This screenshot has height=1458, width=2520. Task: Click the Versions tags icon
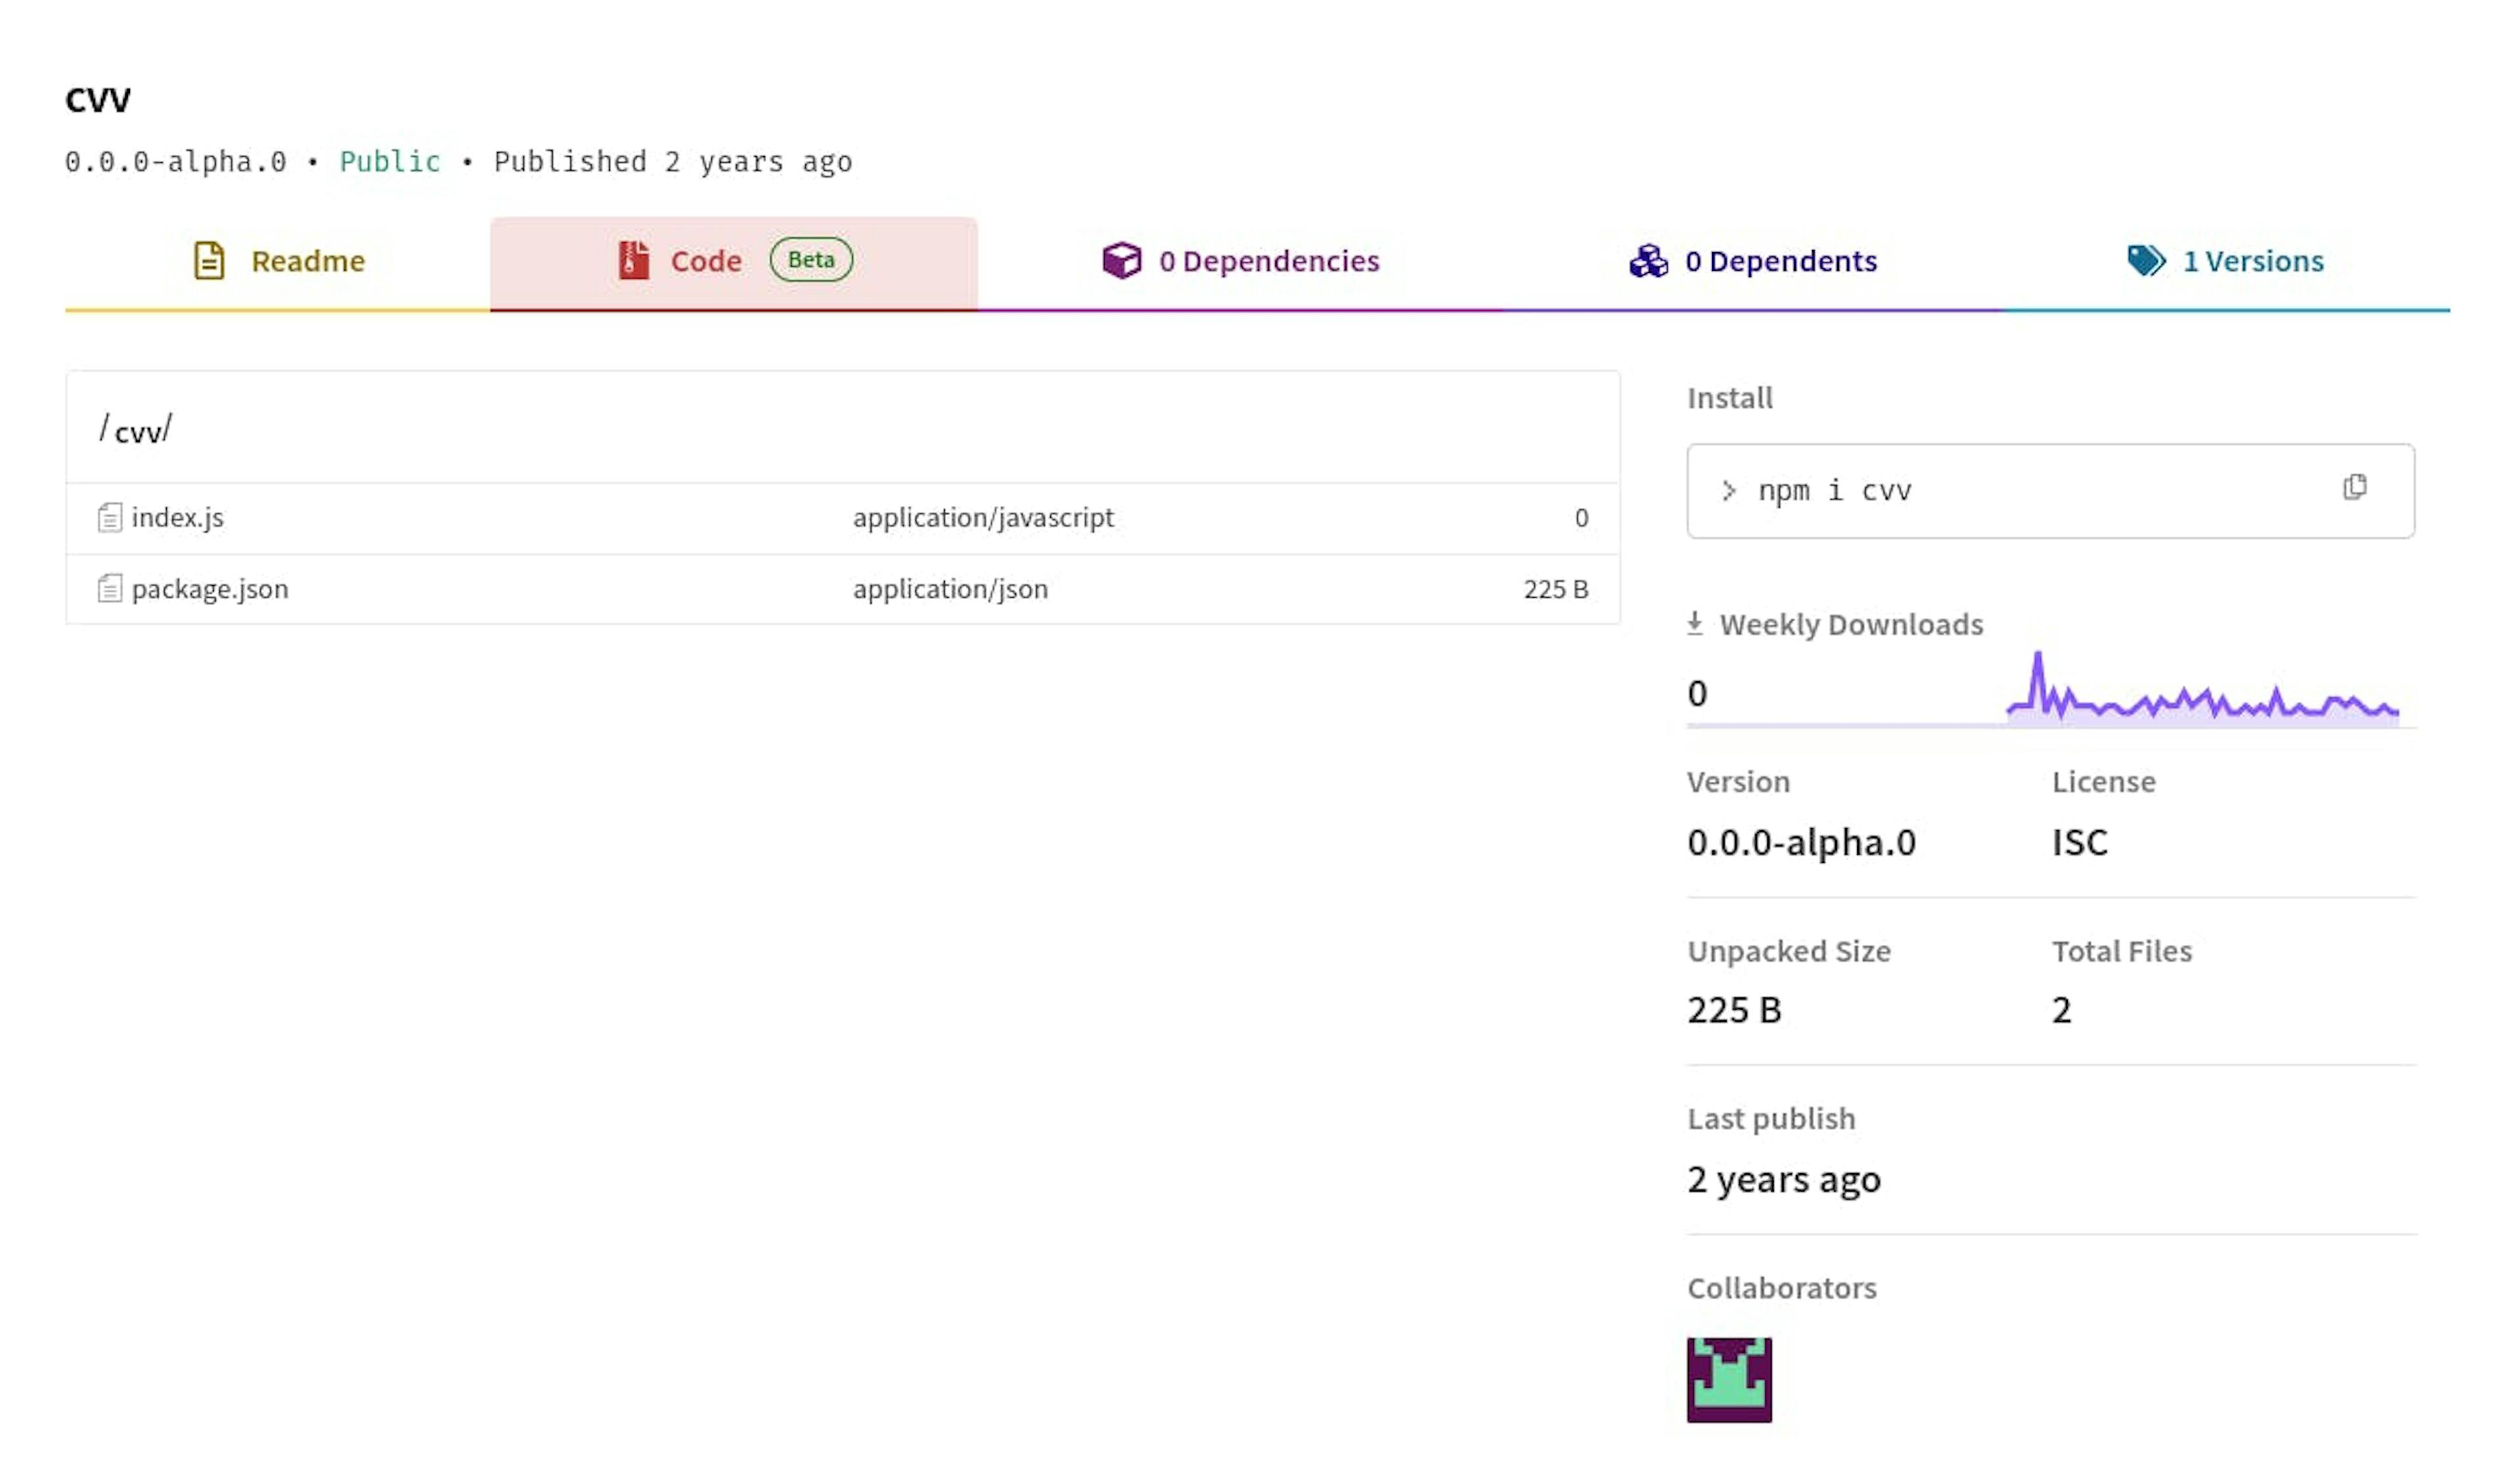click(2146, 261)
